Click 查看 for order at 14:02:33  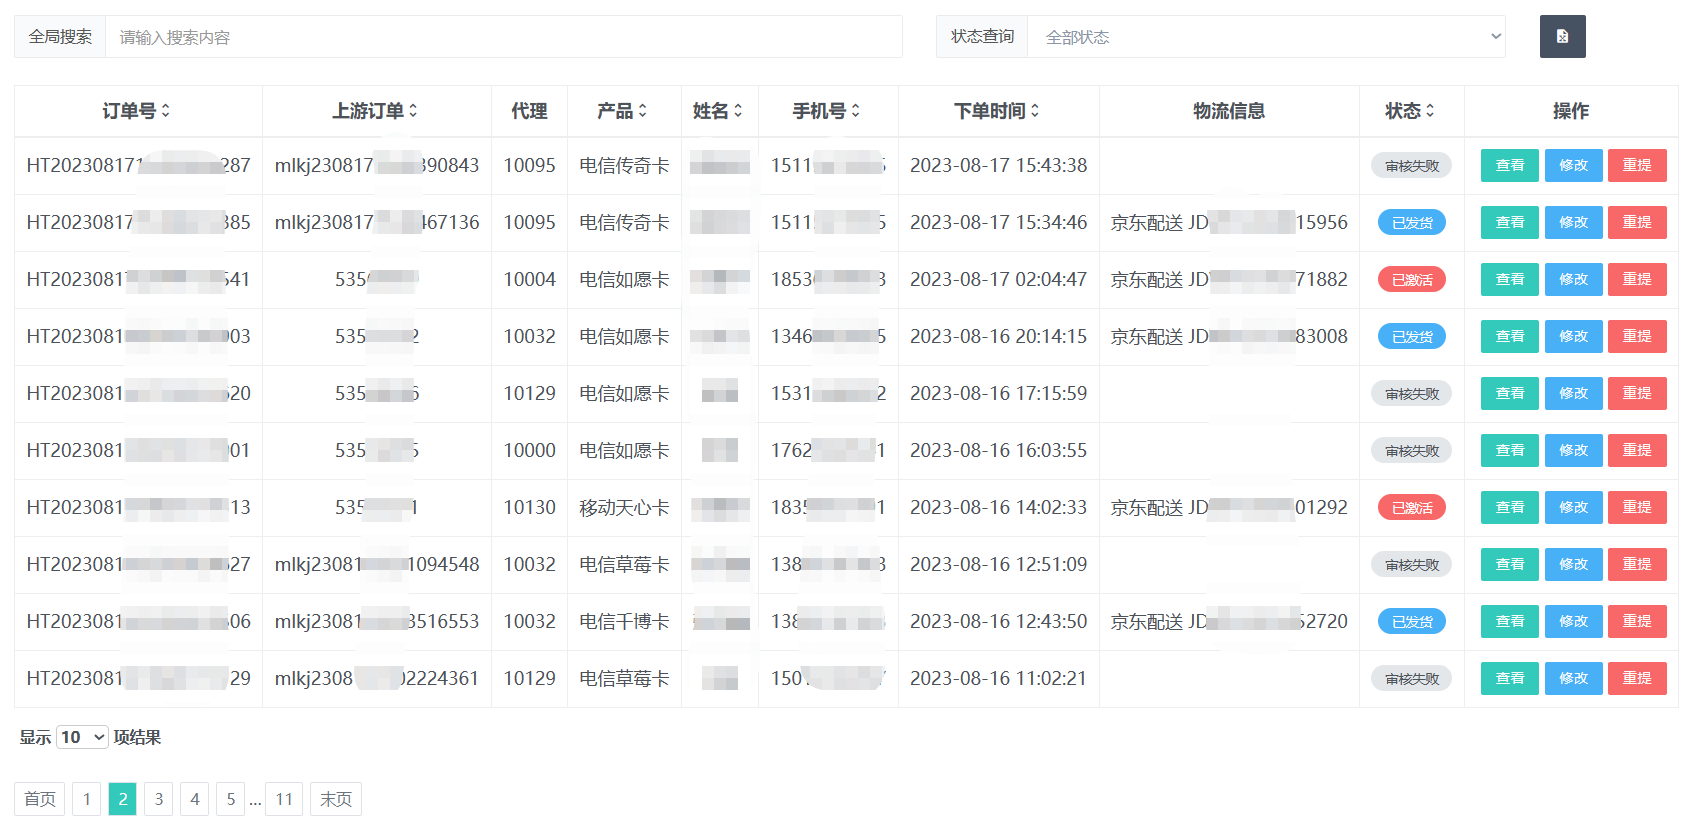point(1510,507)
